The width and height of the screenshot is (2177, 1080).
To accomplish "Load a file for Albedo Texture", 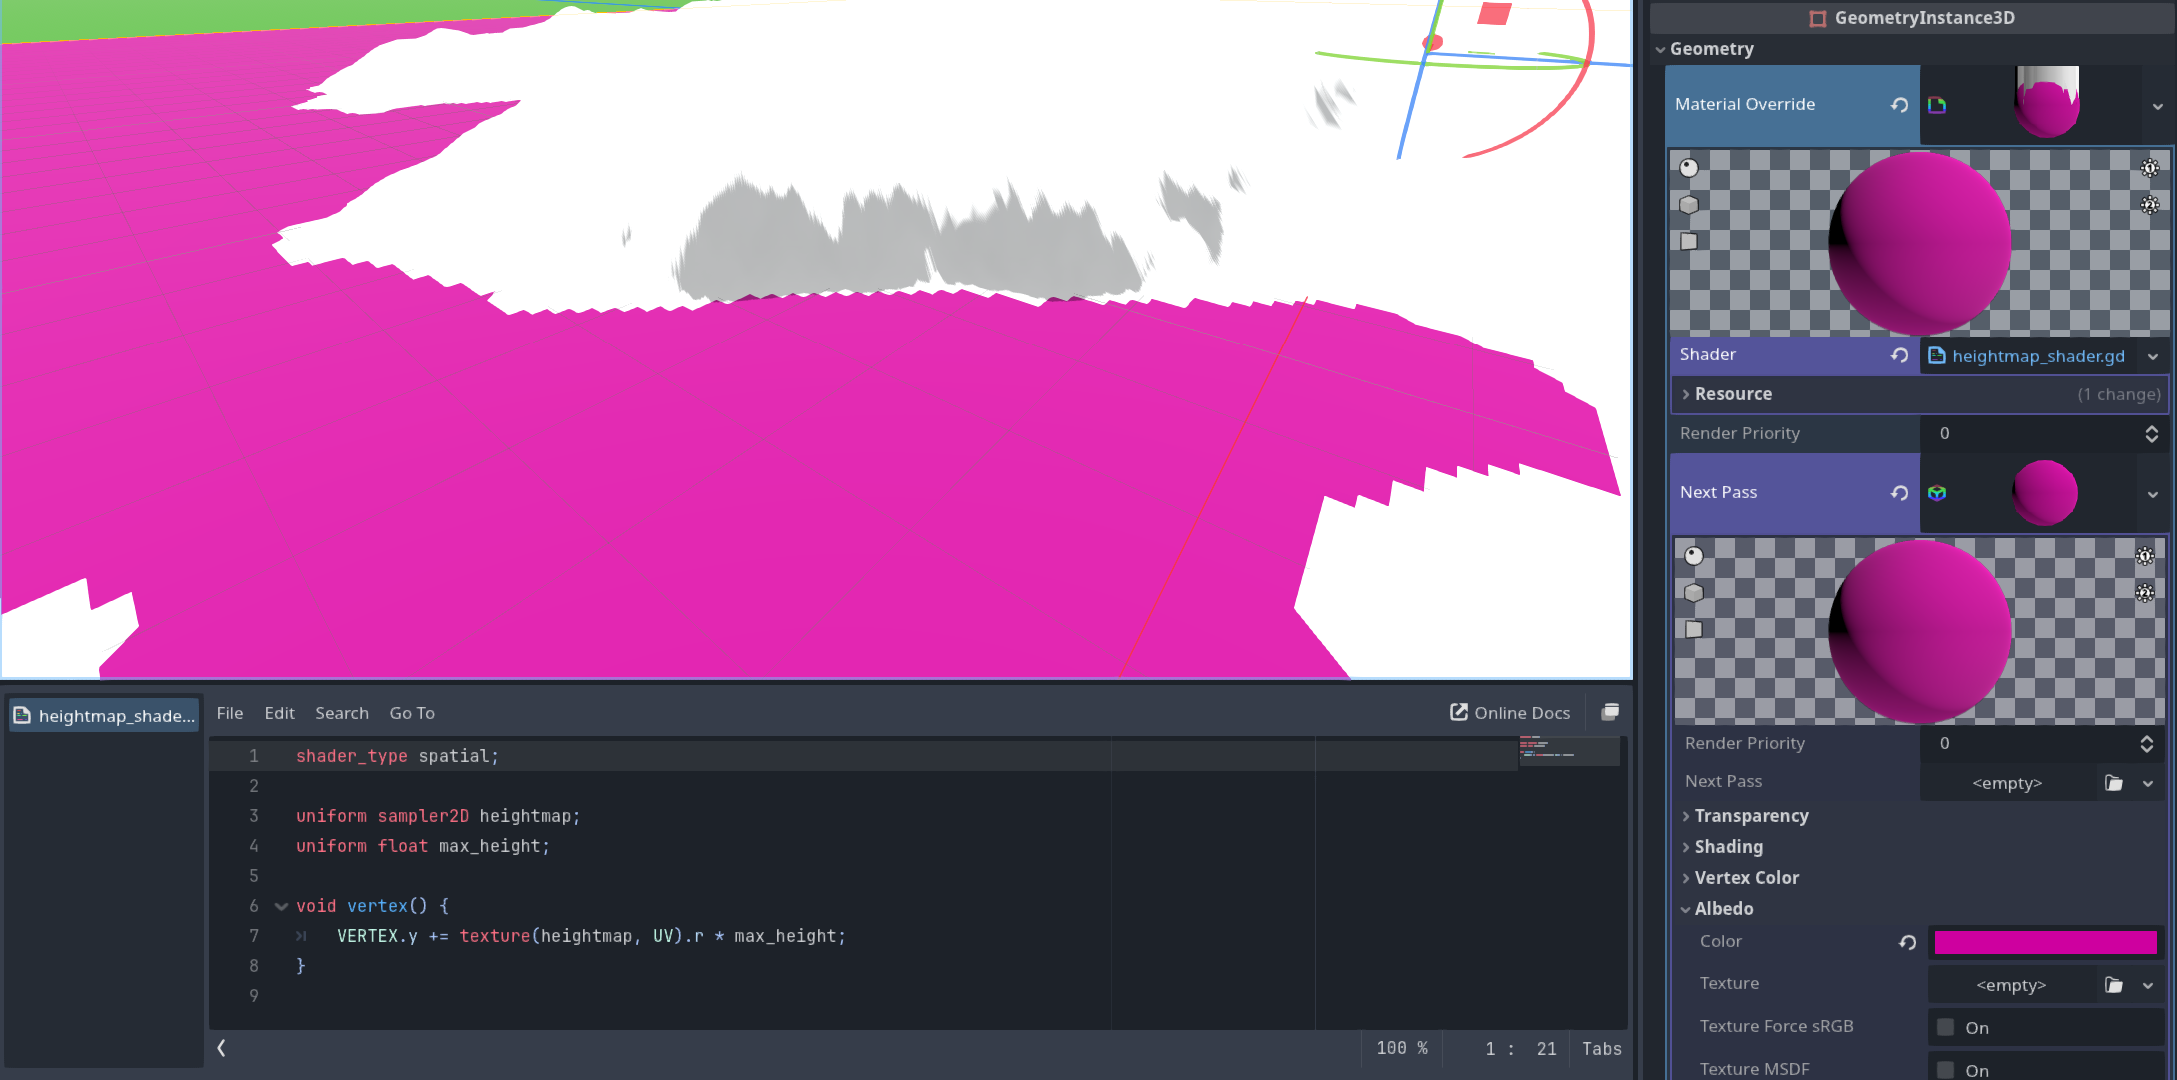I will coord(2113,985).
